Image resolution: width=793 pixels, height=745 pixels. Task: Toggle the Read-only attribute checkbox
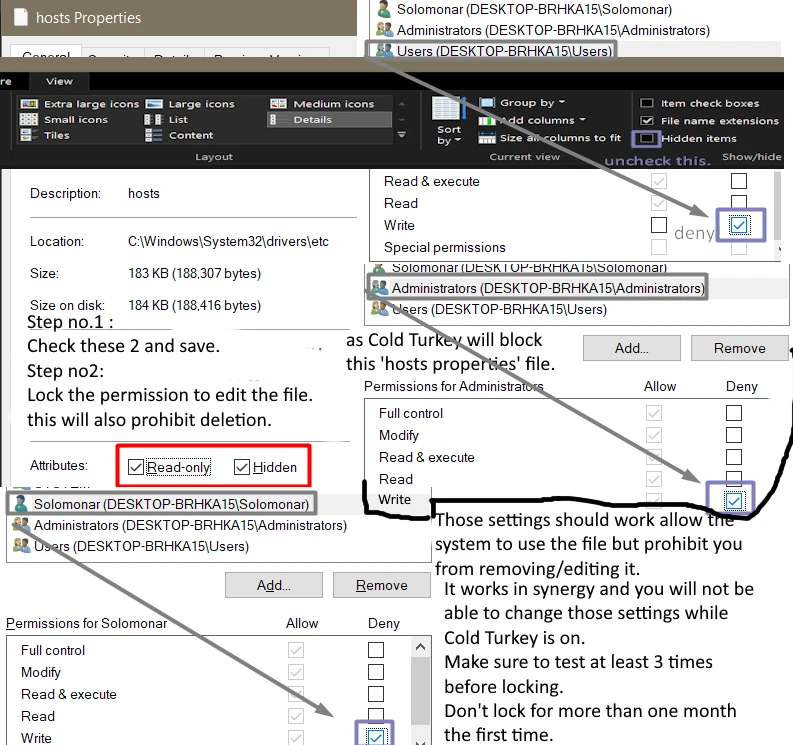pos(136,467)
